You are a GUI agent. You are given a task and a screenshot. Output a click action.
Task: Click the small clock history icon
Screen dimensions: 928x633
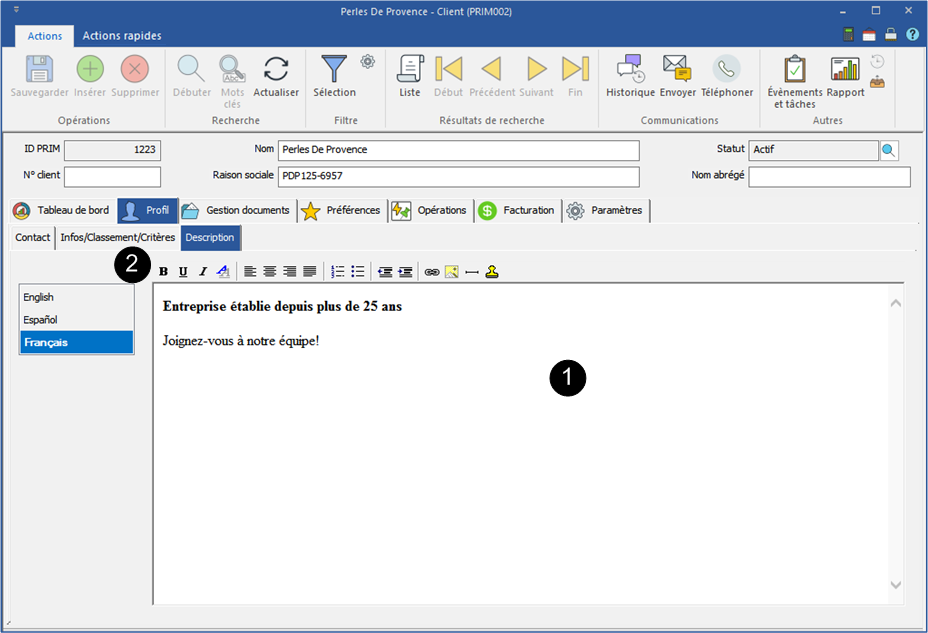coord(877,62)
